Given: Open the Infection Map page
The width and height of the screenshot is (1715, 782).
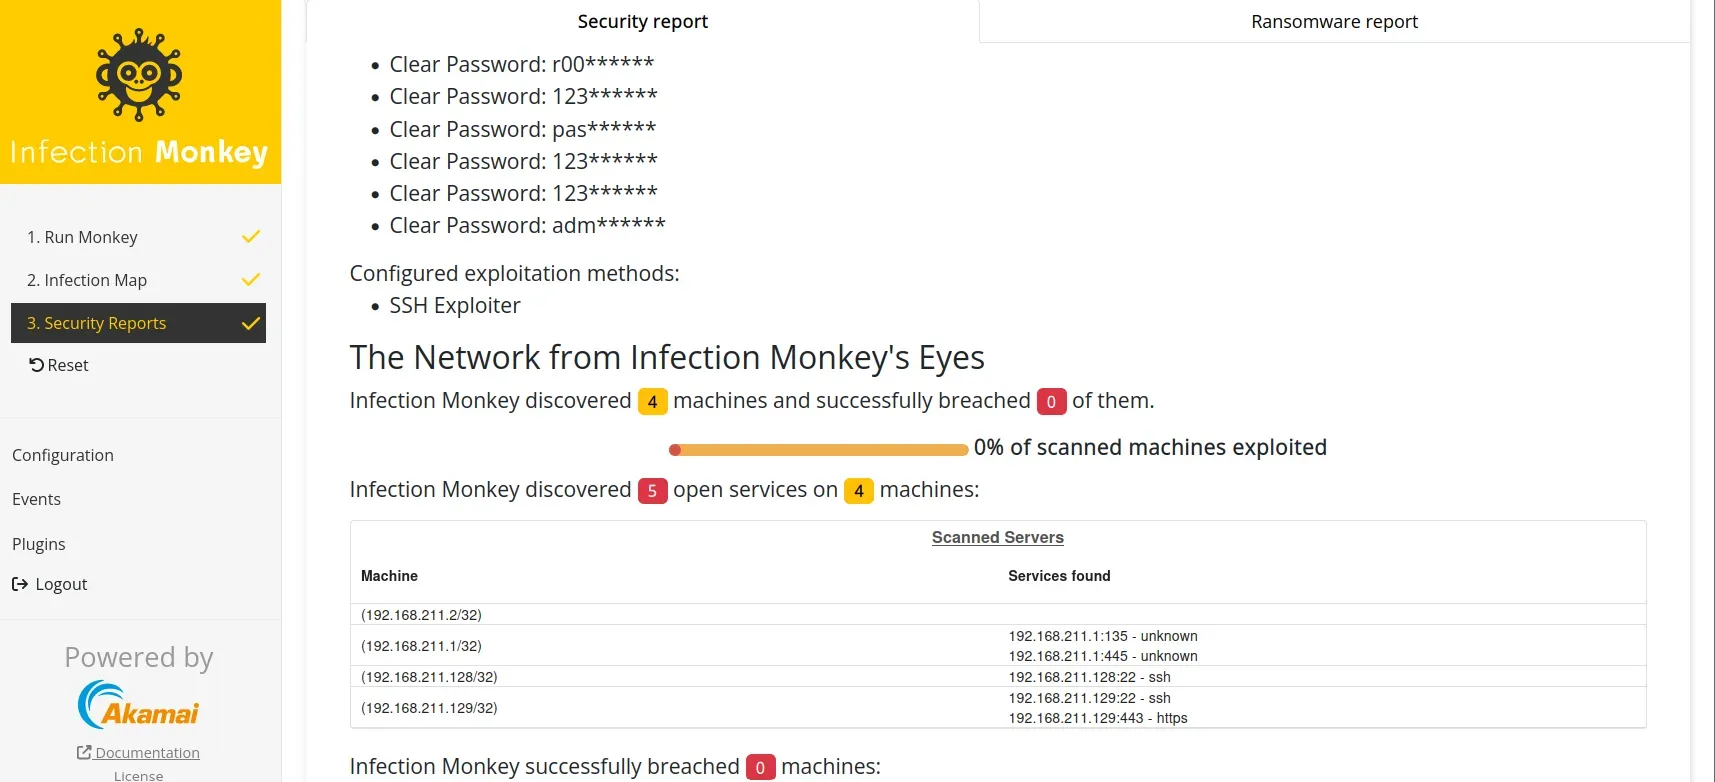Looking at the screenshot, I should [x=87, y=280].
